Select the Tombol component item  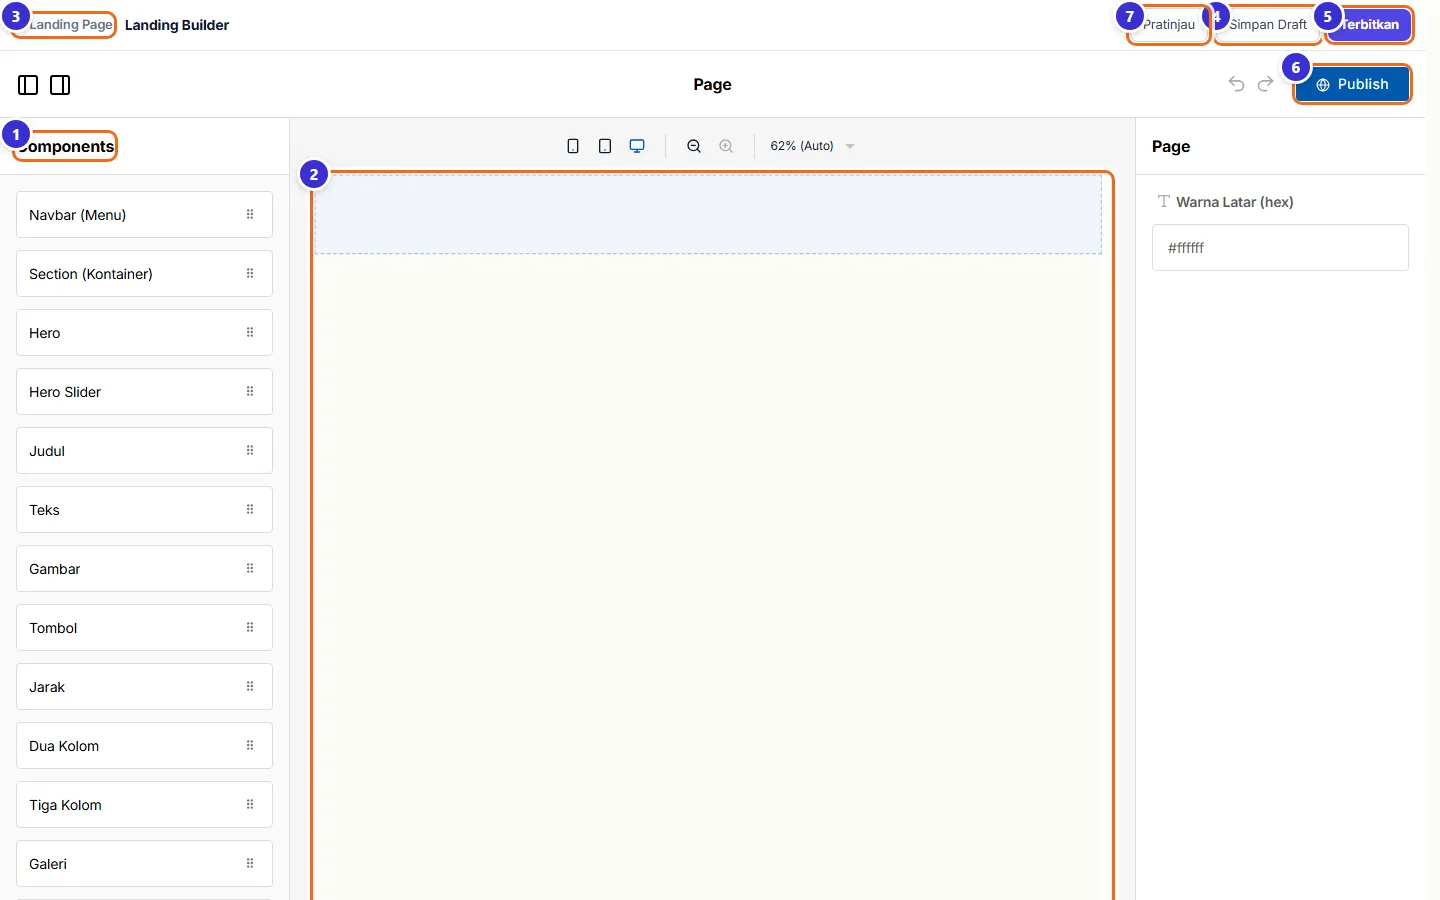coord(144,628)
